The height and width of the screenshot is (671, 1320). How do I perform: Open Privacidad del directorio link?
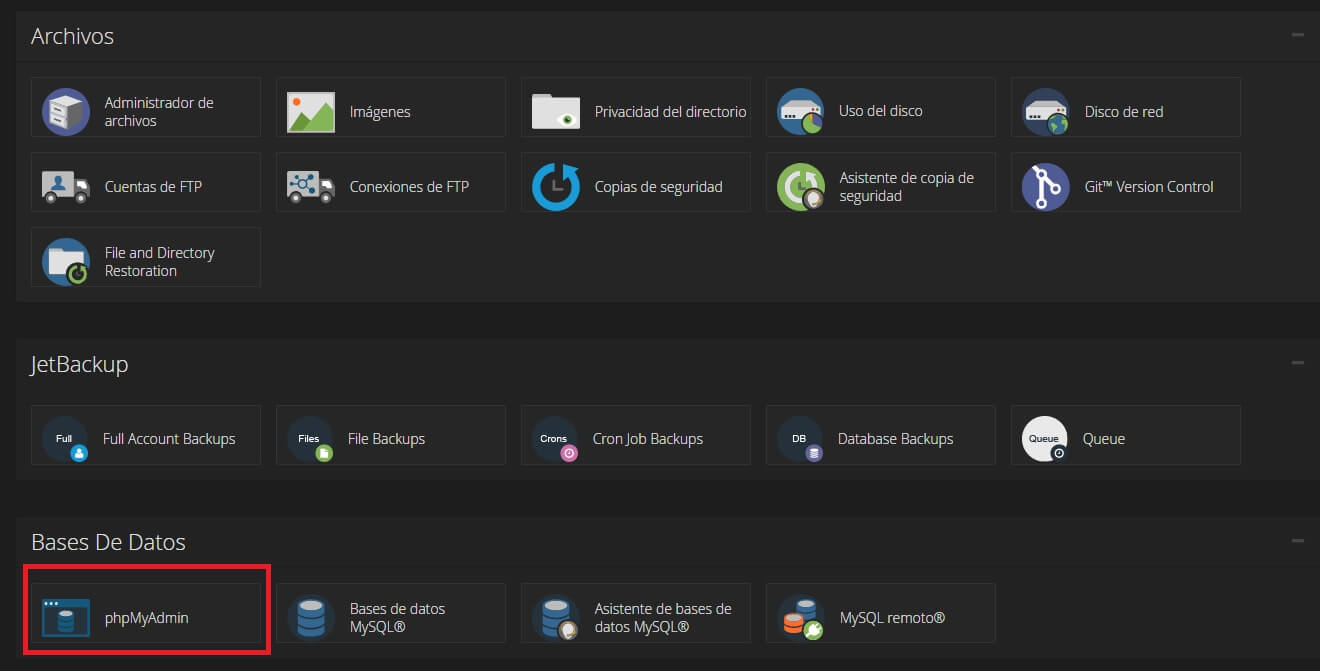tap(670, 112)
